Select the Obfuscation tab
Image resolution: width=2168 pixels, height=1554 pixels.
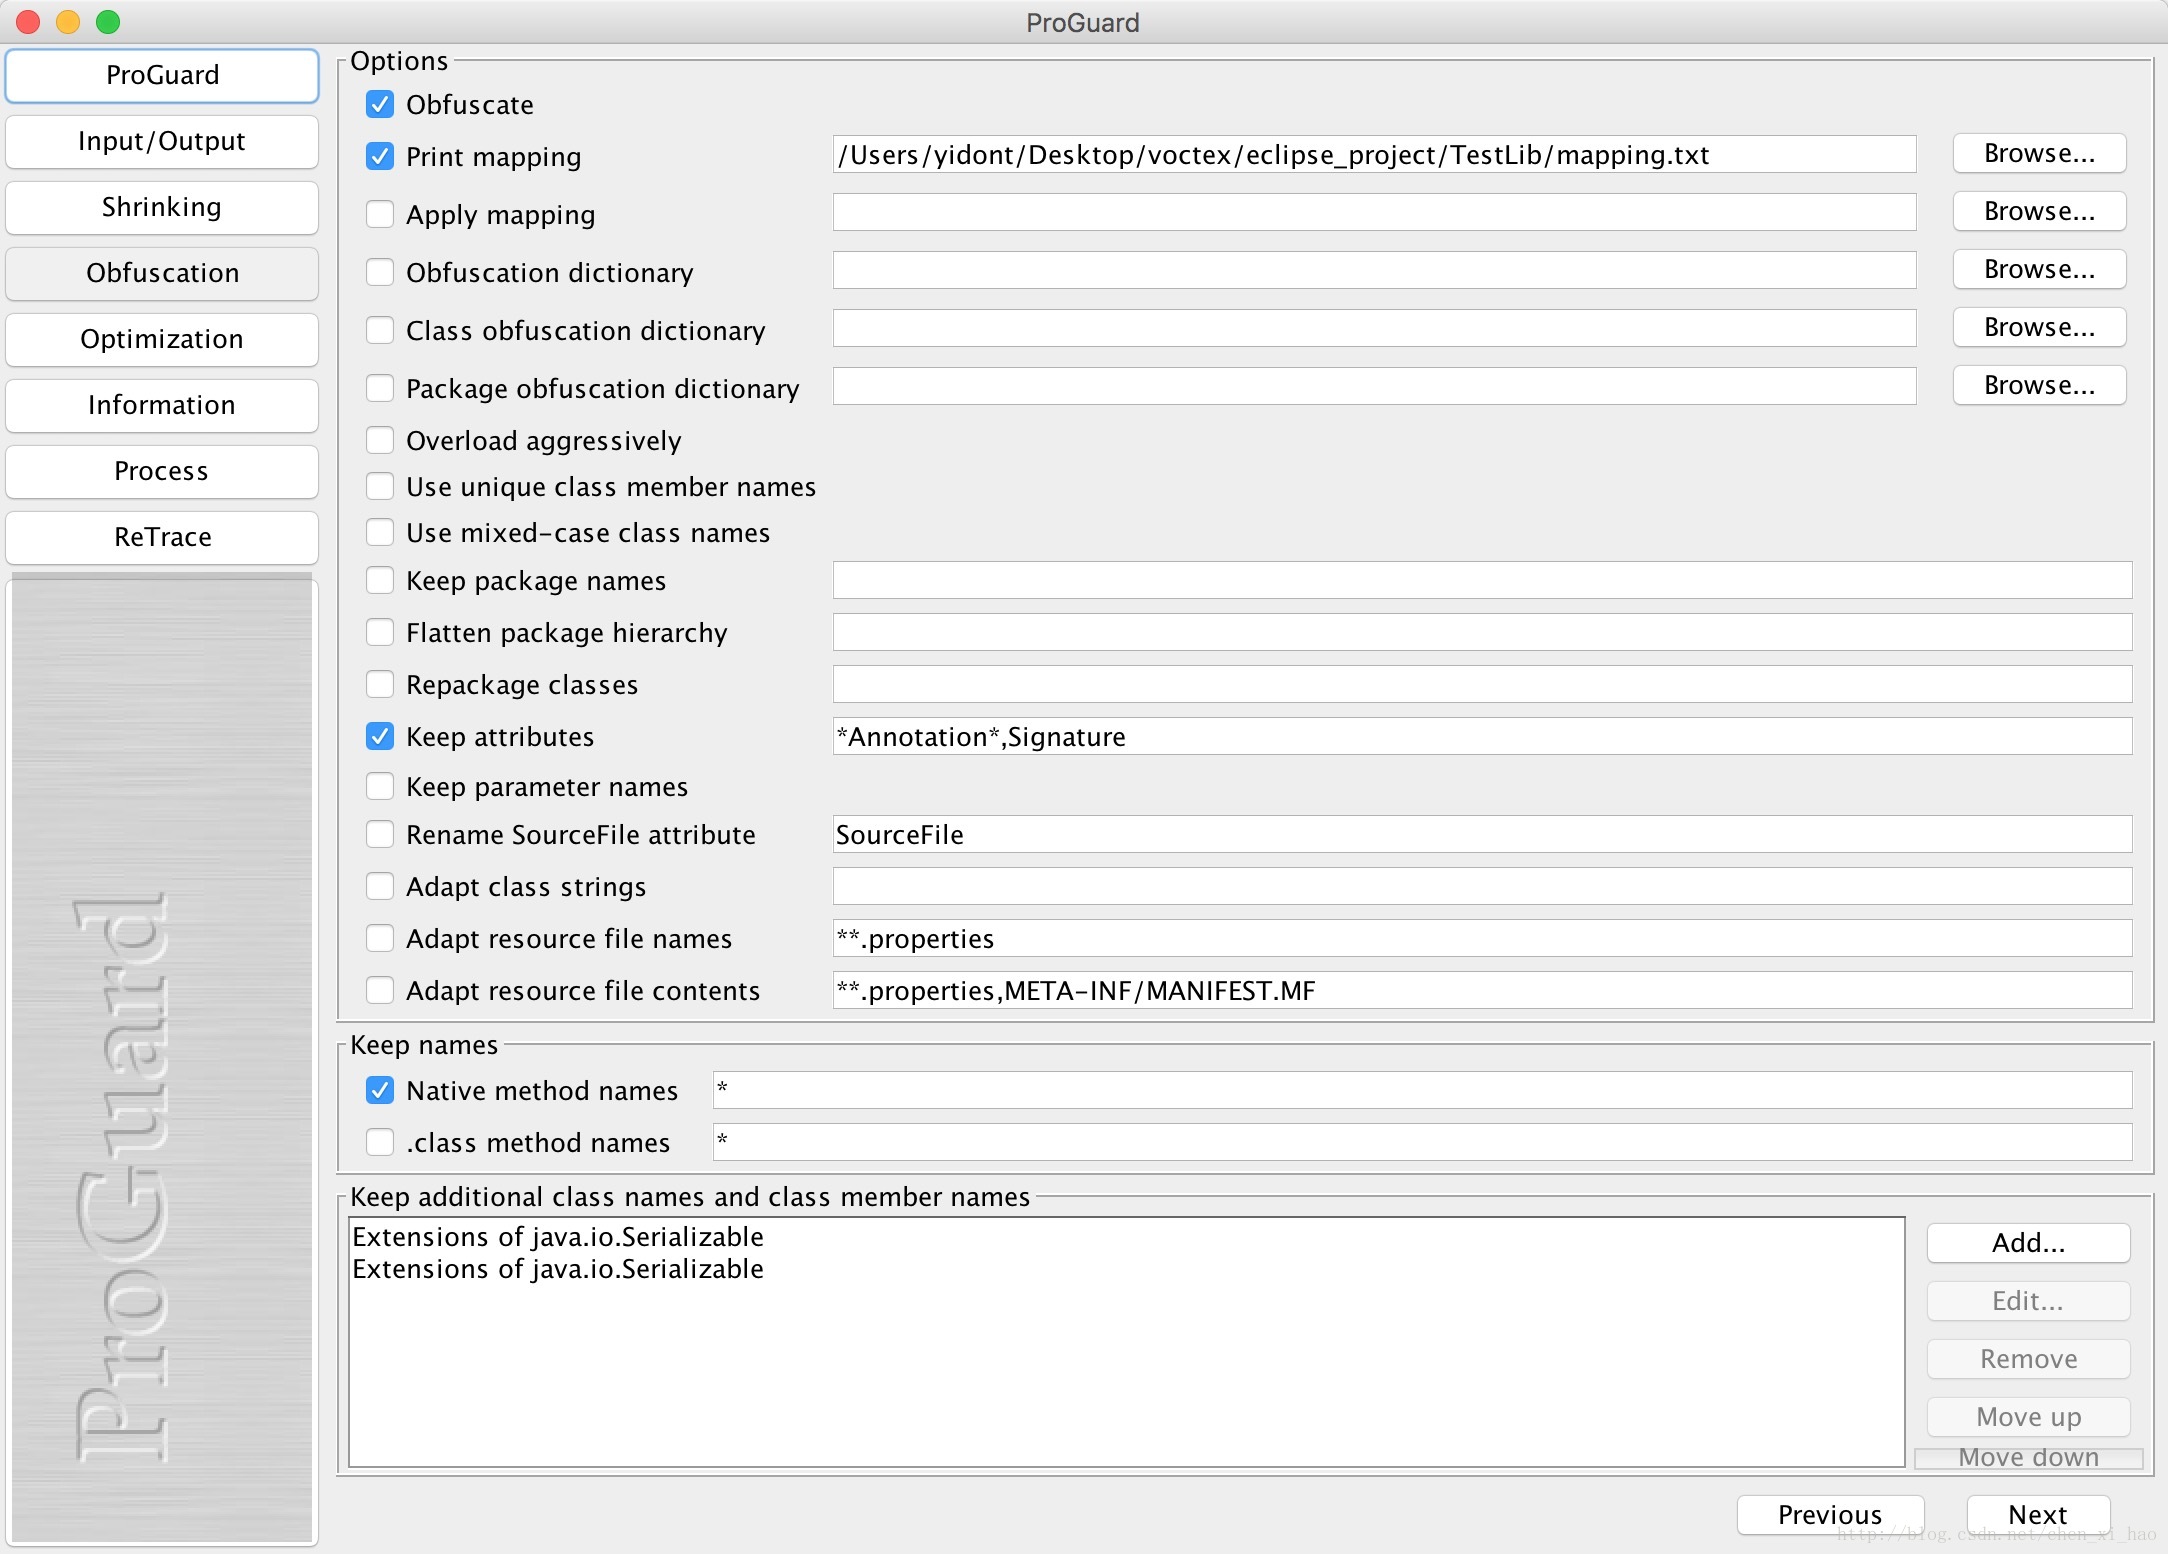click(x=162, y=274)
